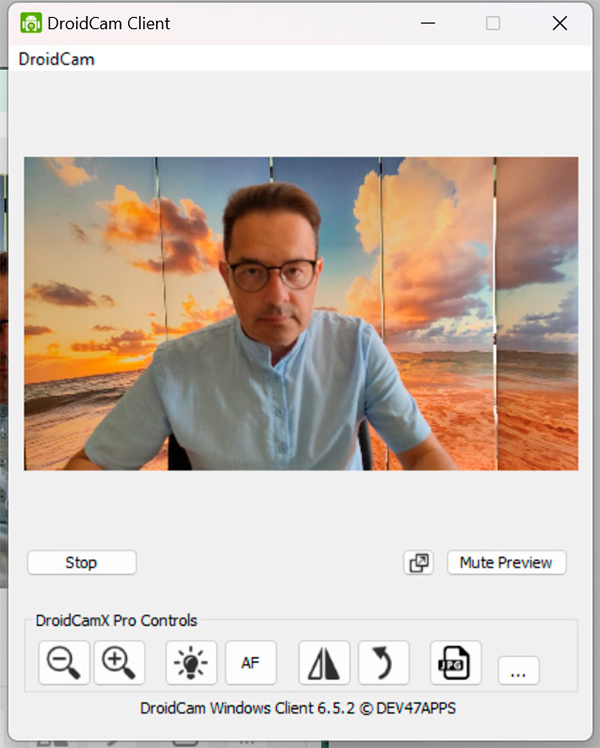Trigger autofocus with the AF button

(x=250, y=663)
